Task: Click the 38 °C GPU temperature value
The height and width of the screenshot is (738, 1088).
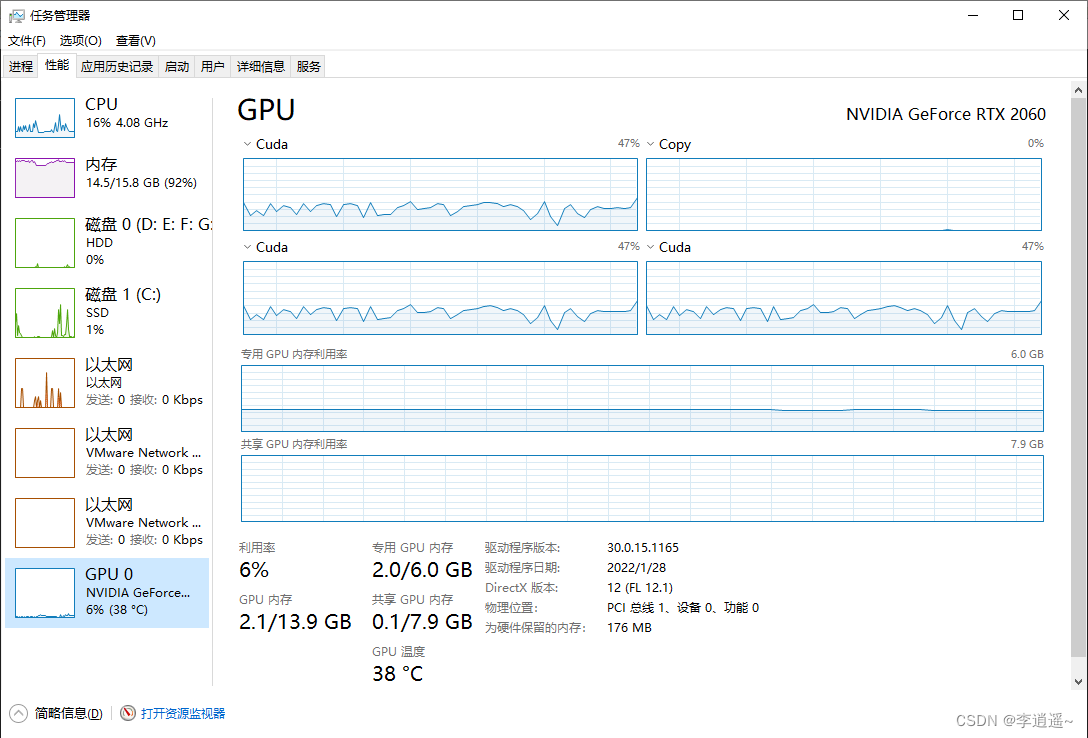Action: [397, 673]
